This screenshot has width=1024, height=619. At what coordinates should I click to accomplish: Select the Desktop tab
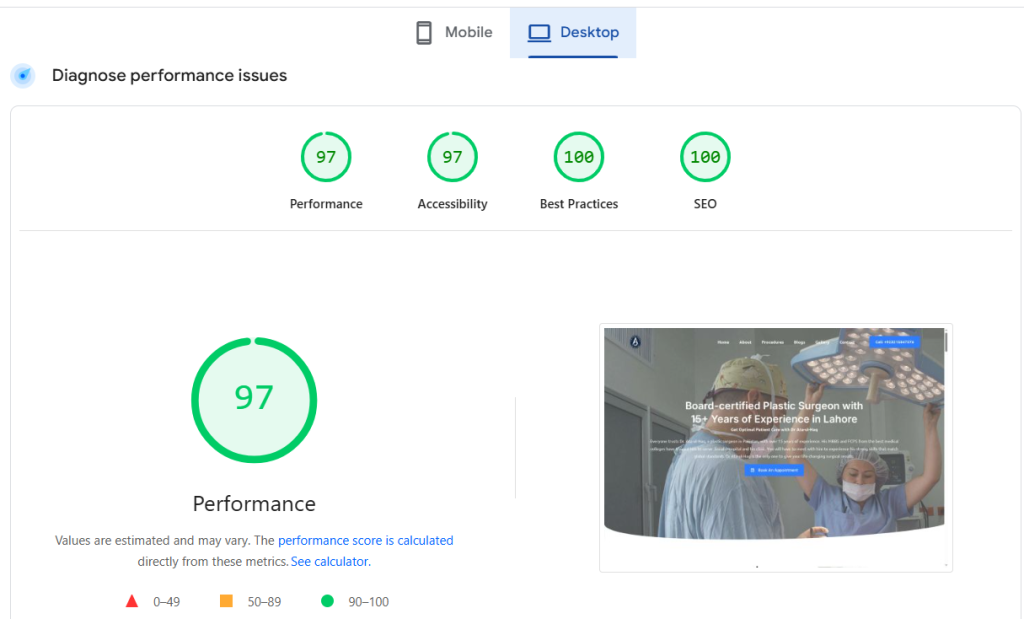tap(573, 33)
